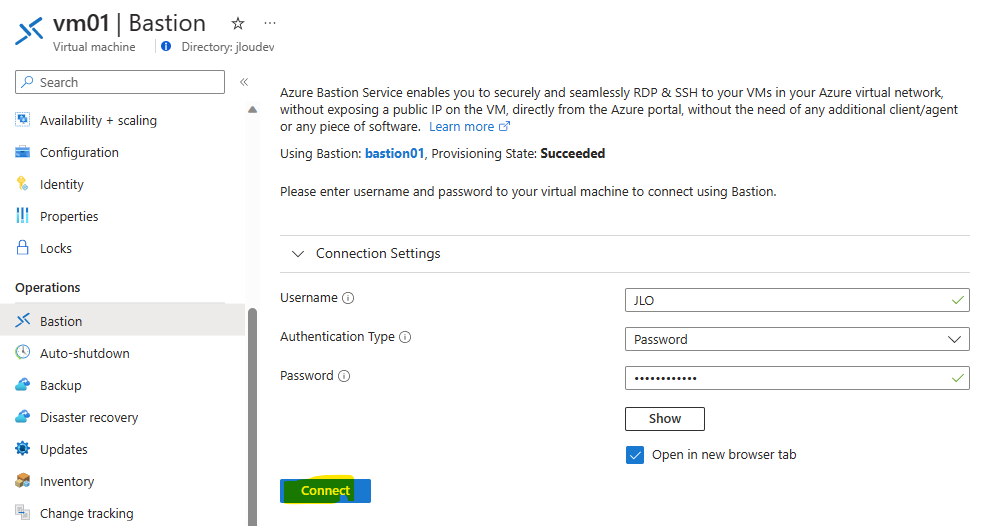Click the Connect button

[x=325, y=491]
